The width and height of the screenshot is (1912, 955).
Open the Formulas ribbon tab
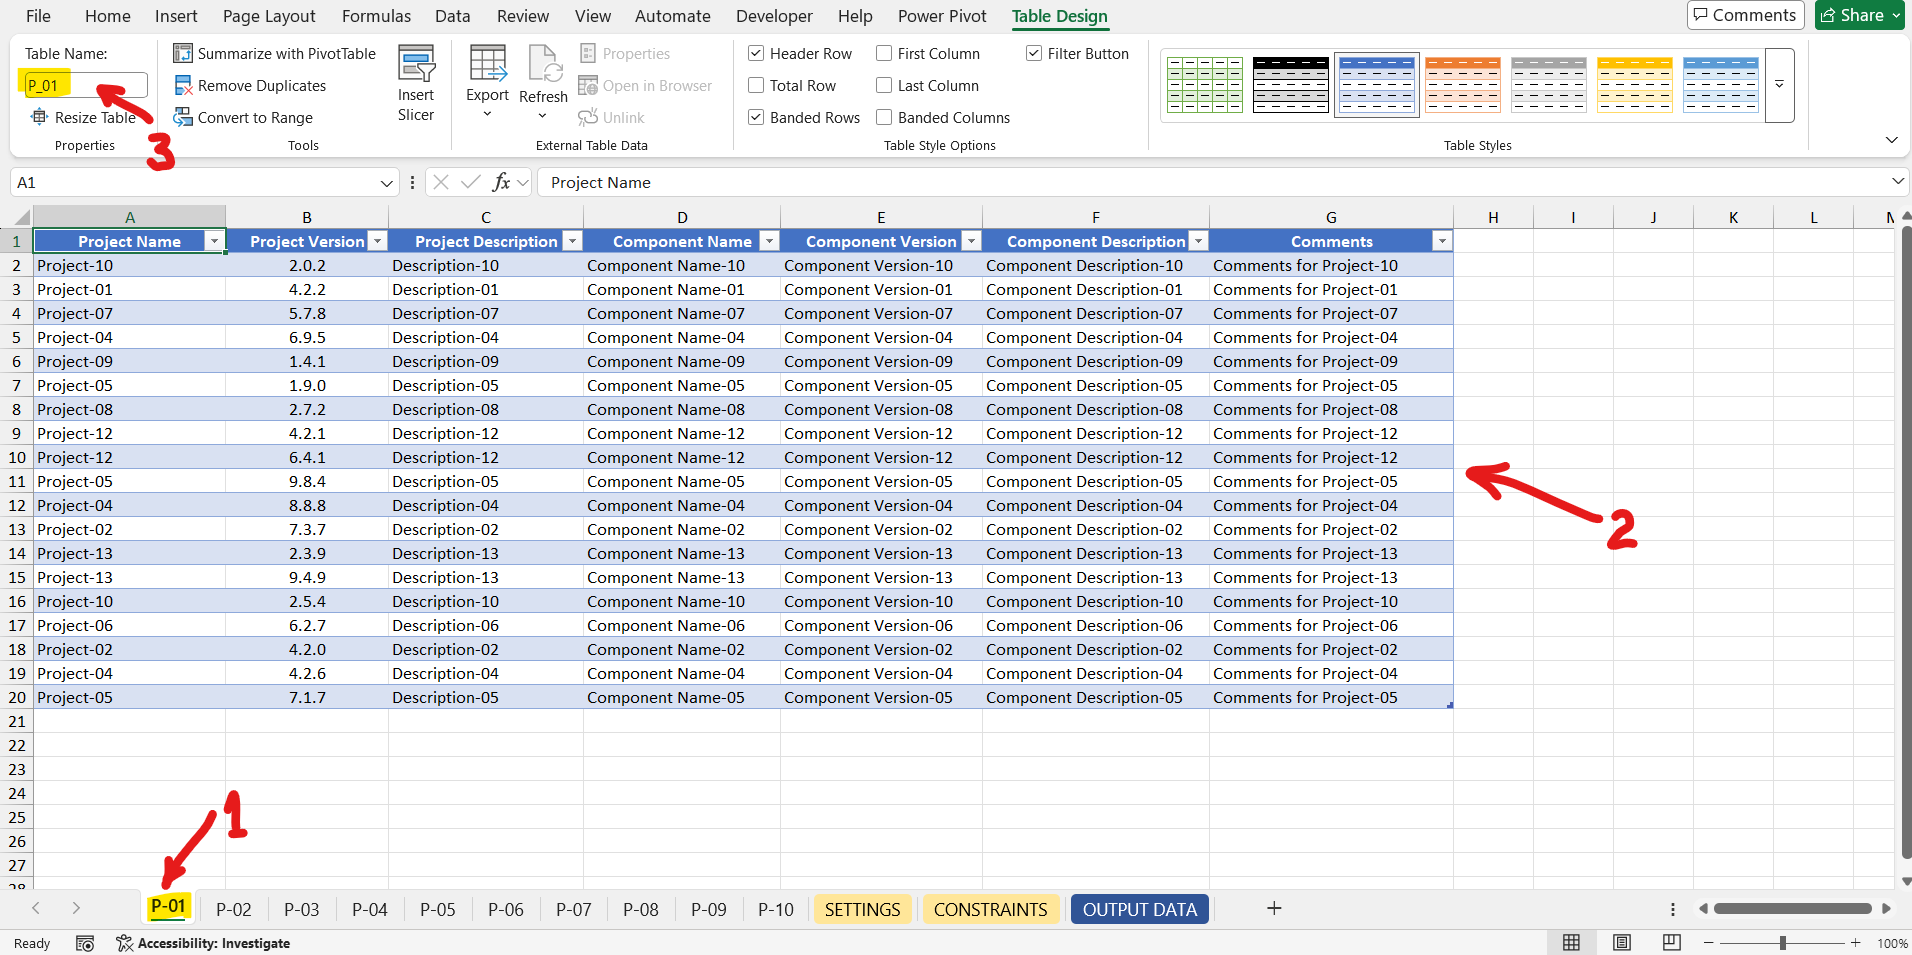coord(376,16)
